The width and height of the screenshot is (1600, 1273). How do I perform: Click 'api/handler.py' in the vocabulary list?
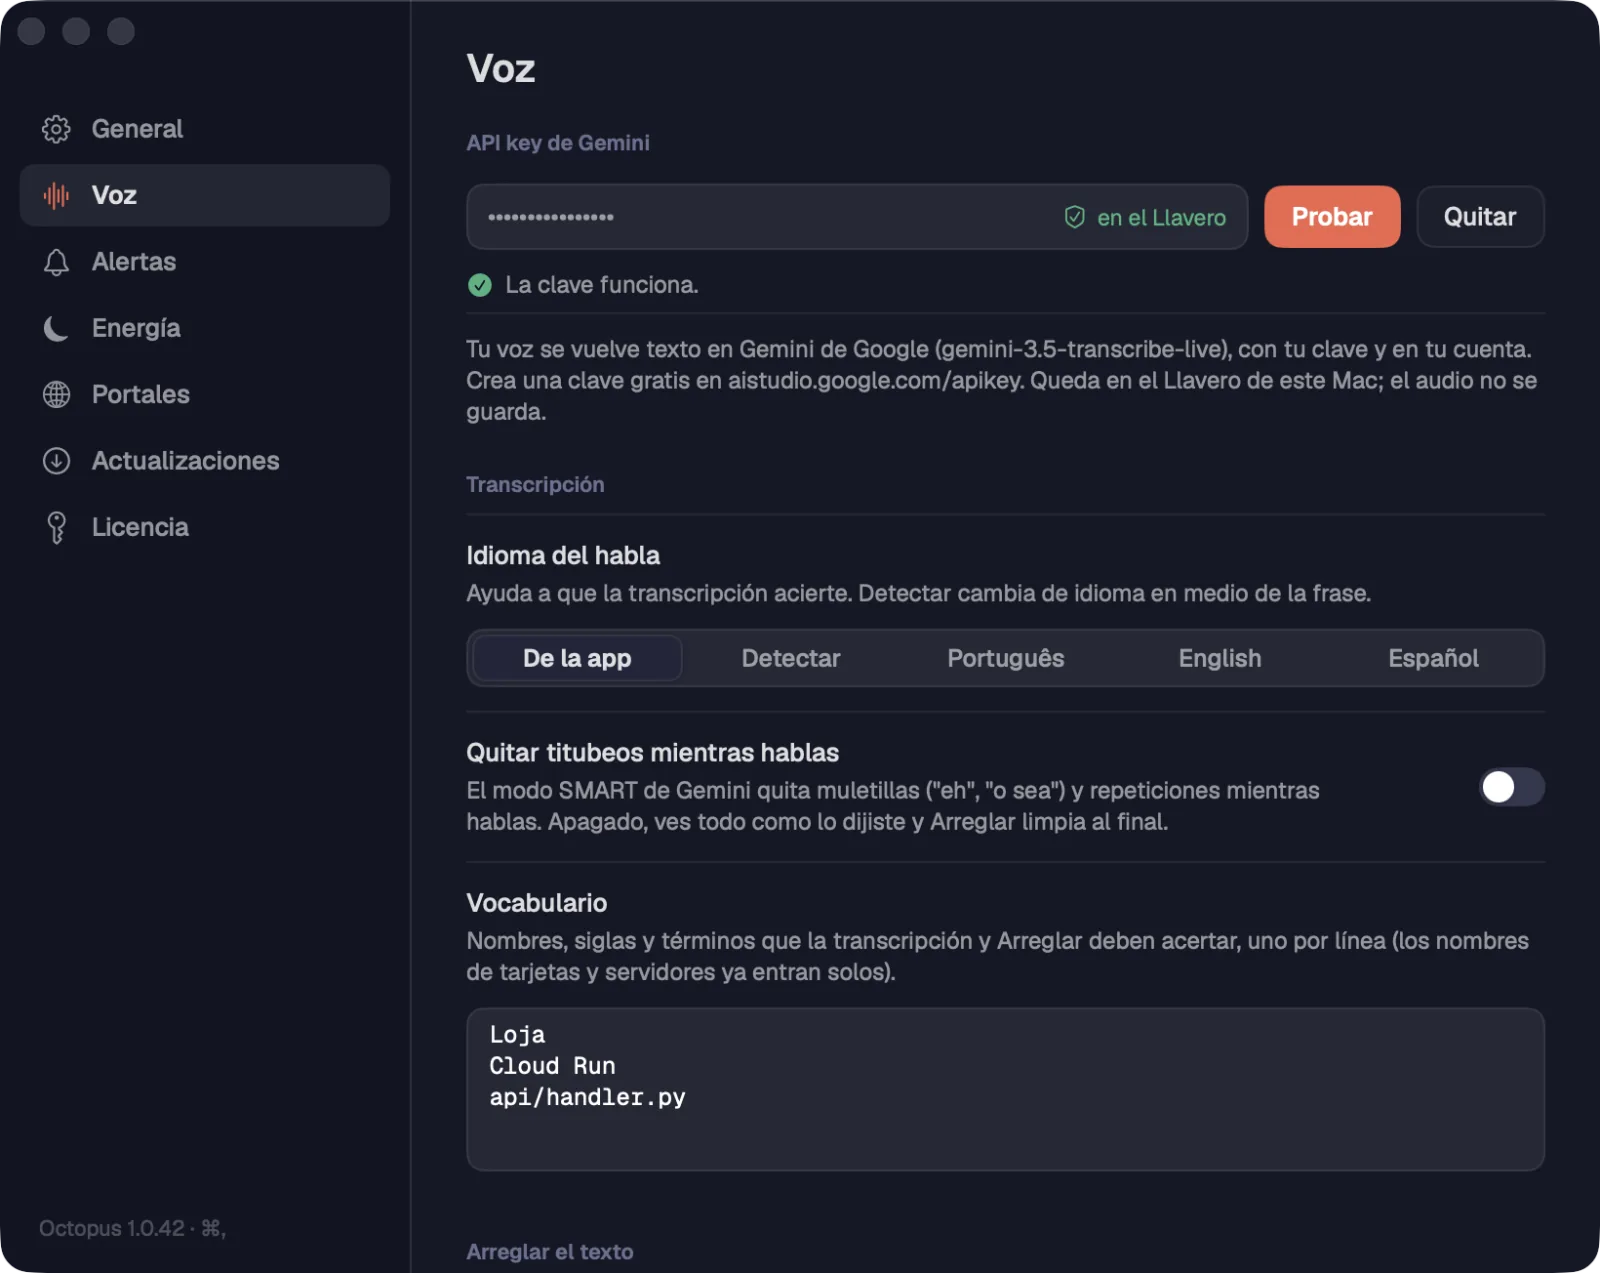click(x=587, y=1097)
